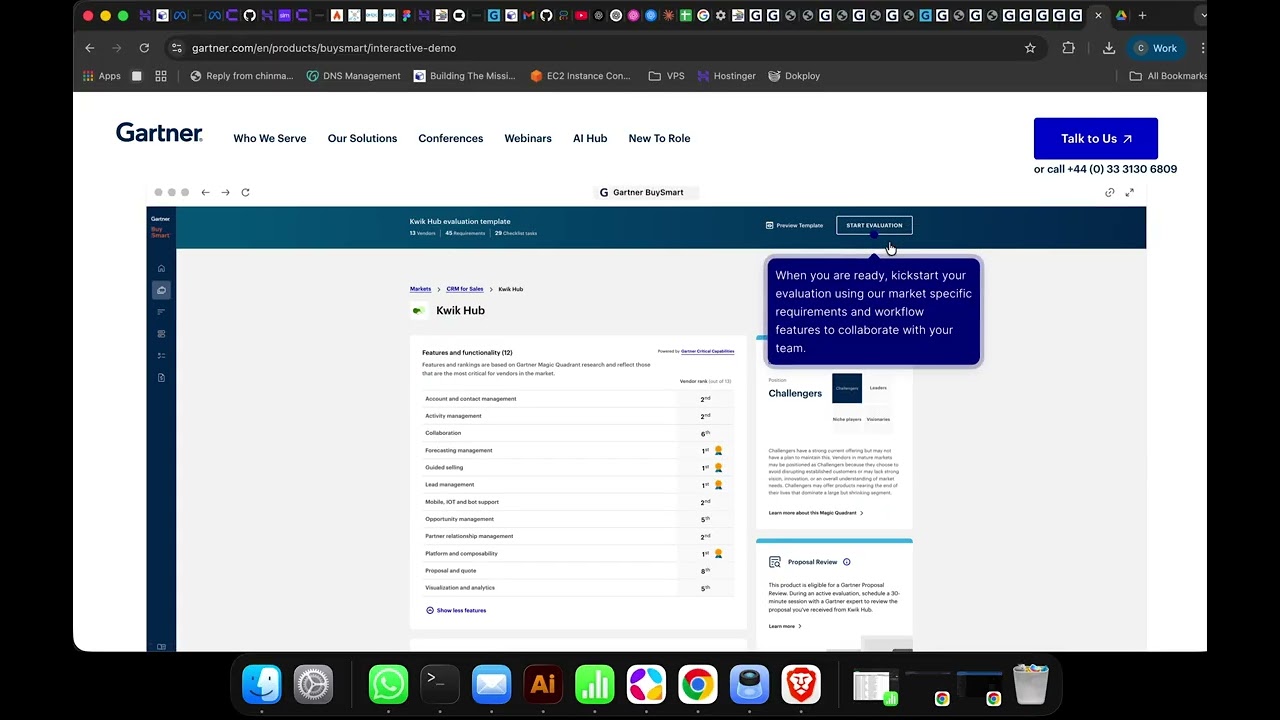Image resolution: width=1280 pixels, height=720 pixels.
Task: Open the Dokploy bookmark
Action: pos(794,76)
